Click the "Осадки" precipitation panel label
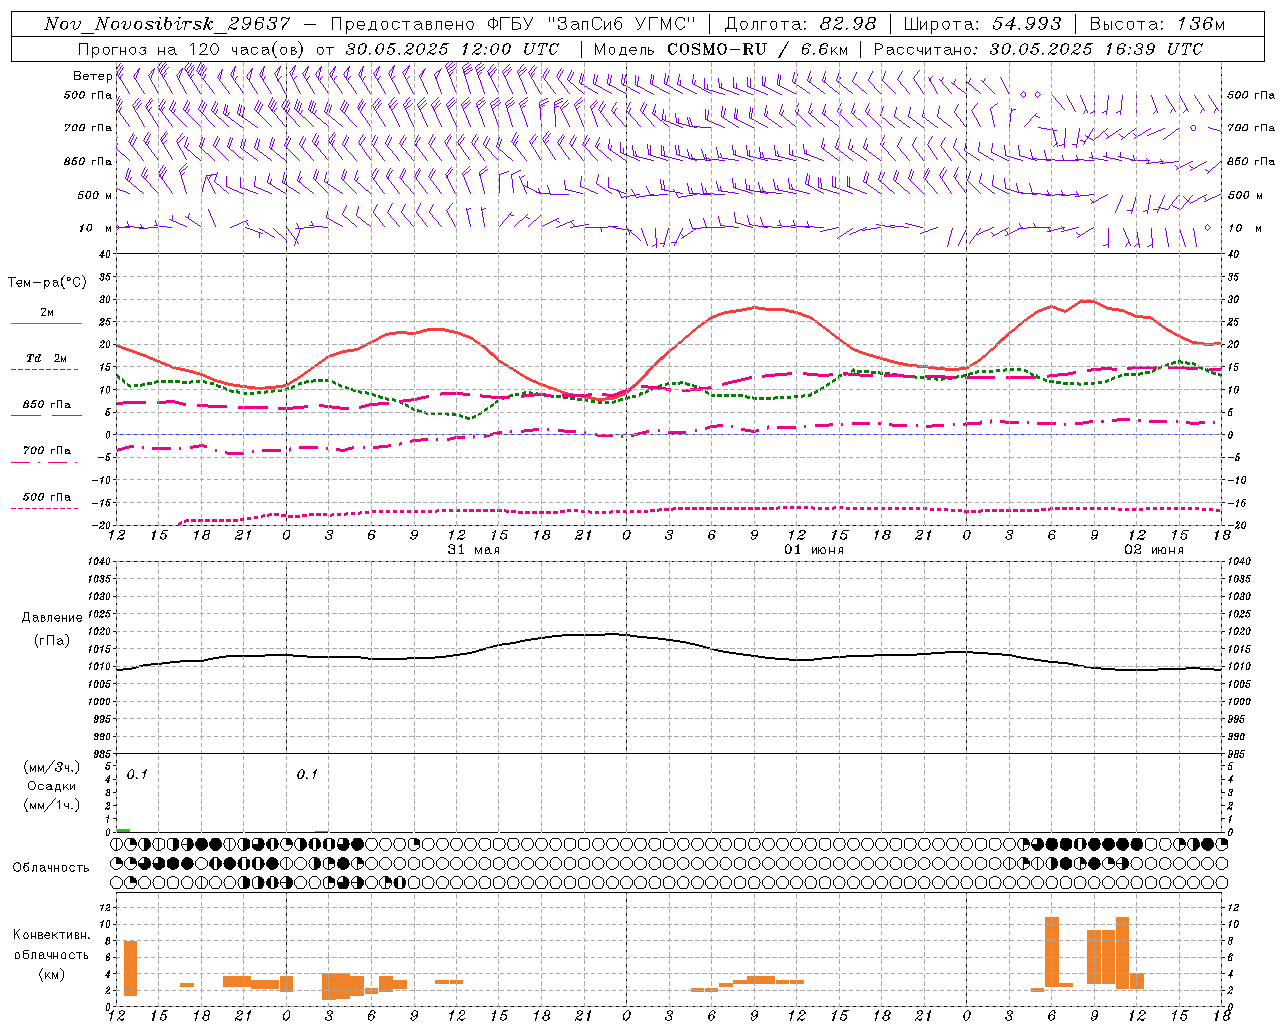This screenshot has width=1280, height=1024. point(51,786)
